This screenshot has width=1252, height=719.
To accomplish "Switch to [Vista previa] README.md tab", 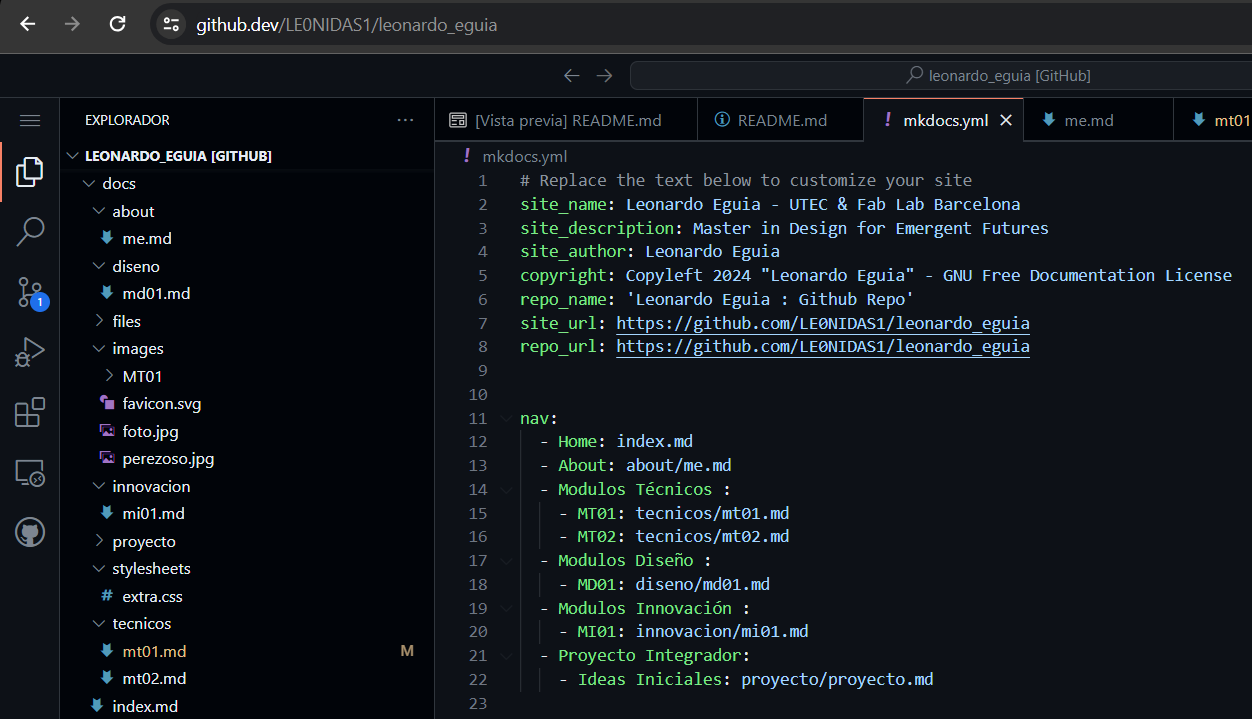I will click(565, 120).
